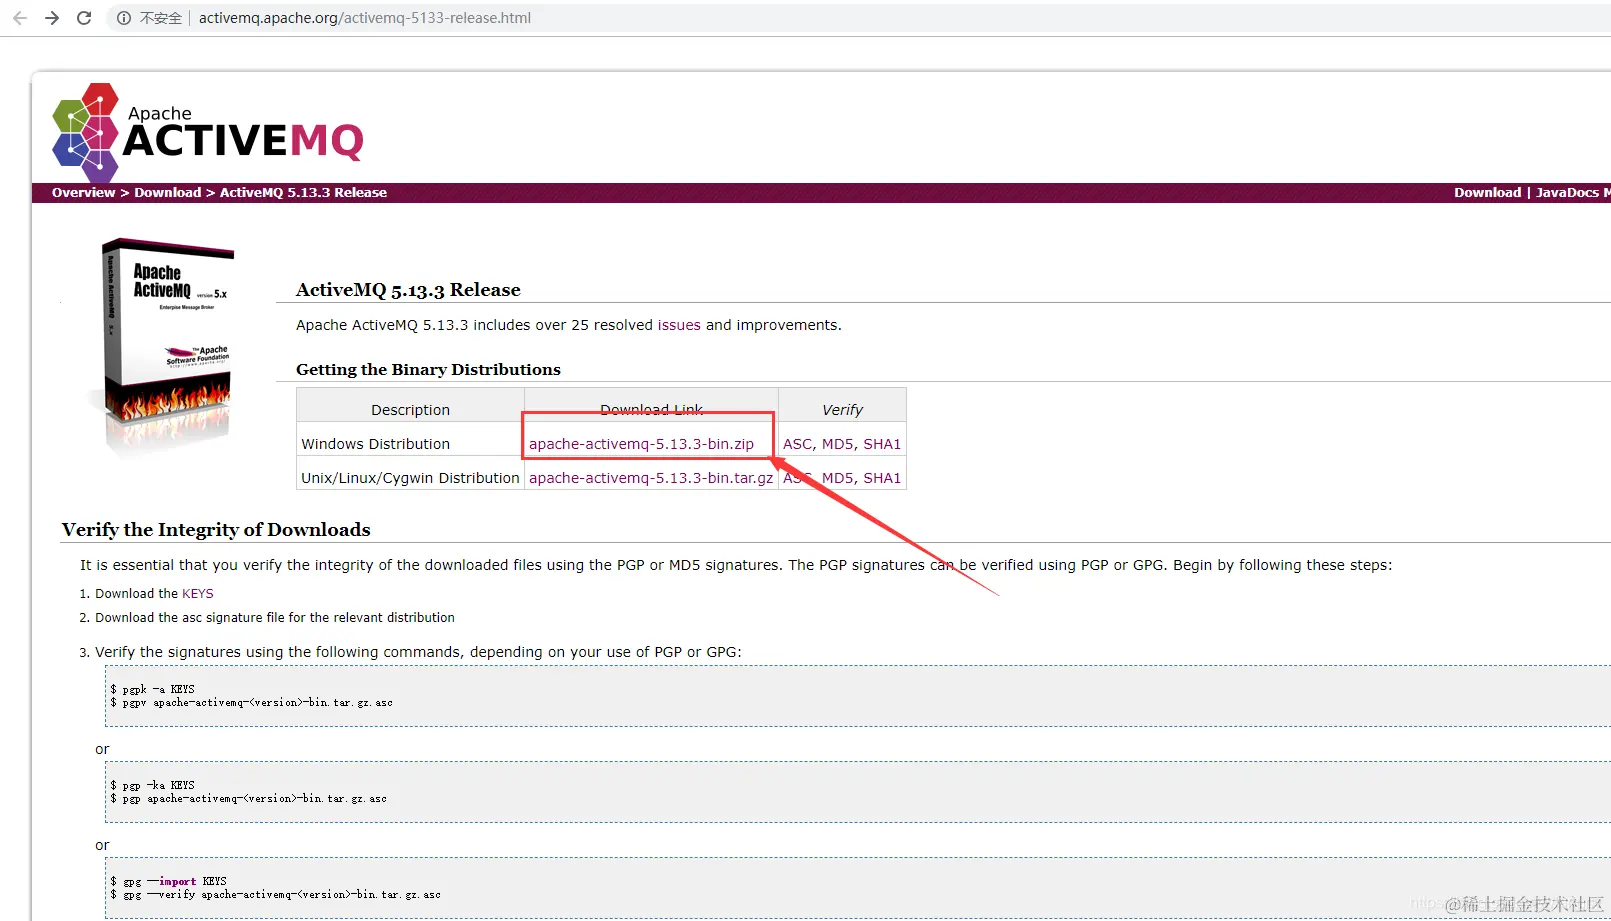Reload the page with the refresh icon
The height and width of the screenshot is (921, 1611).
84,18
